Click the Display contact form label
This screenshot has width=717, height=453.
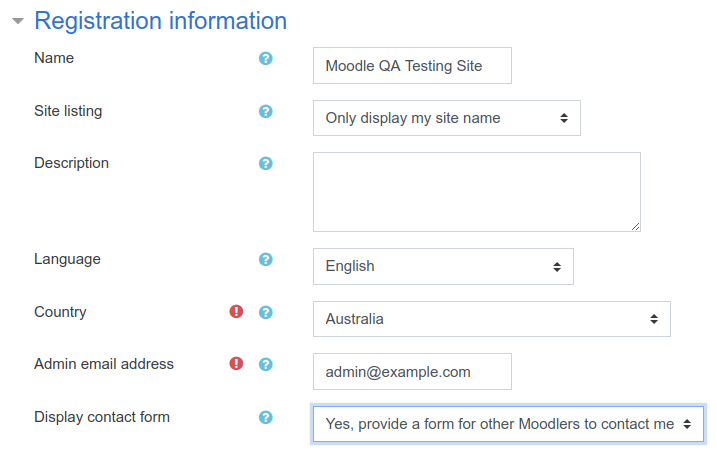[102, 417]
